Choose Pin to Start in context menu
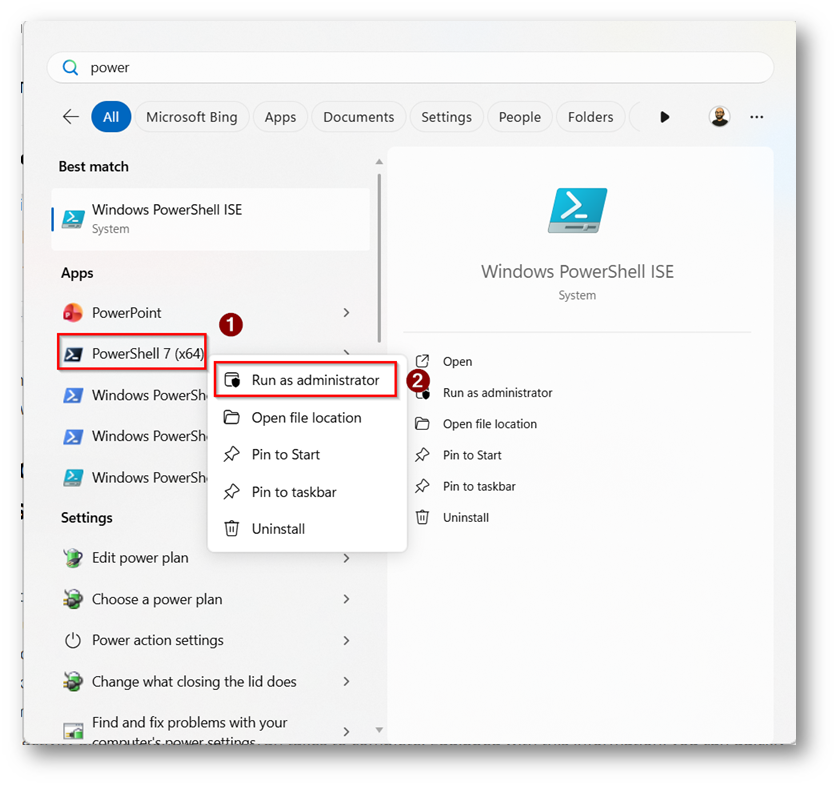Screen dimensions: 838x787 [307, 455]
